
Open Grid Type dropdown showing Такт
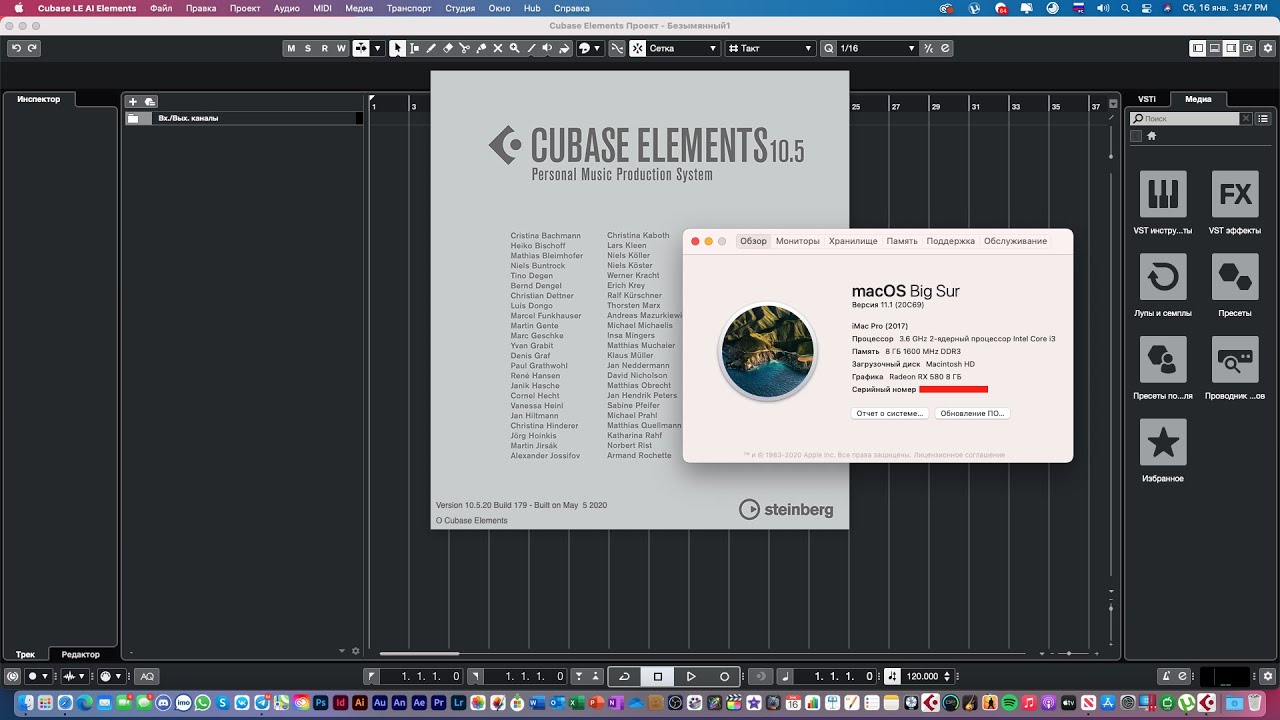click(770, 48)
